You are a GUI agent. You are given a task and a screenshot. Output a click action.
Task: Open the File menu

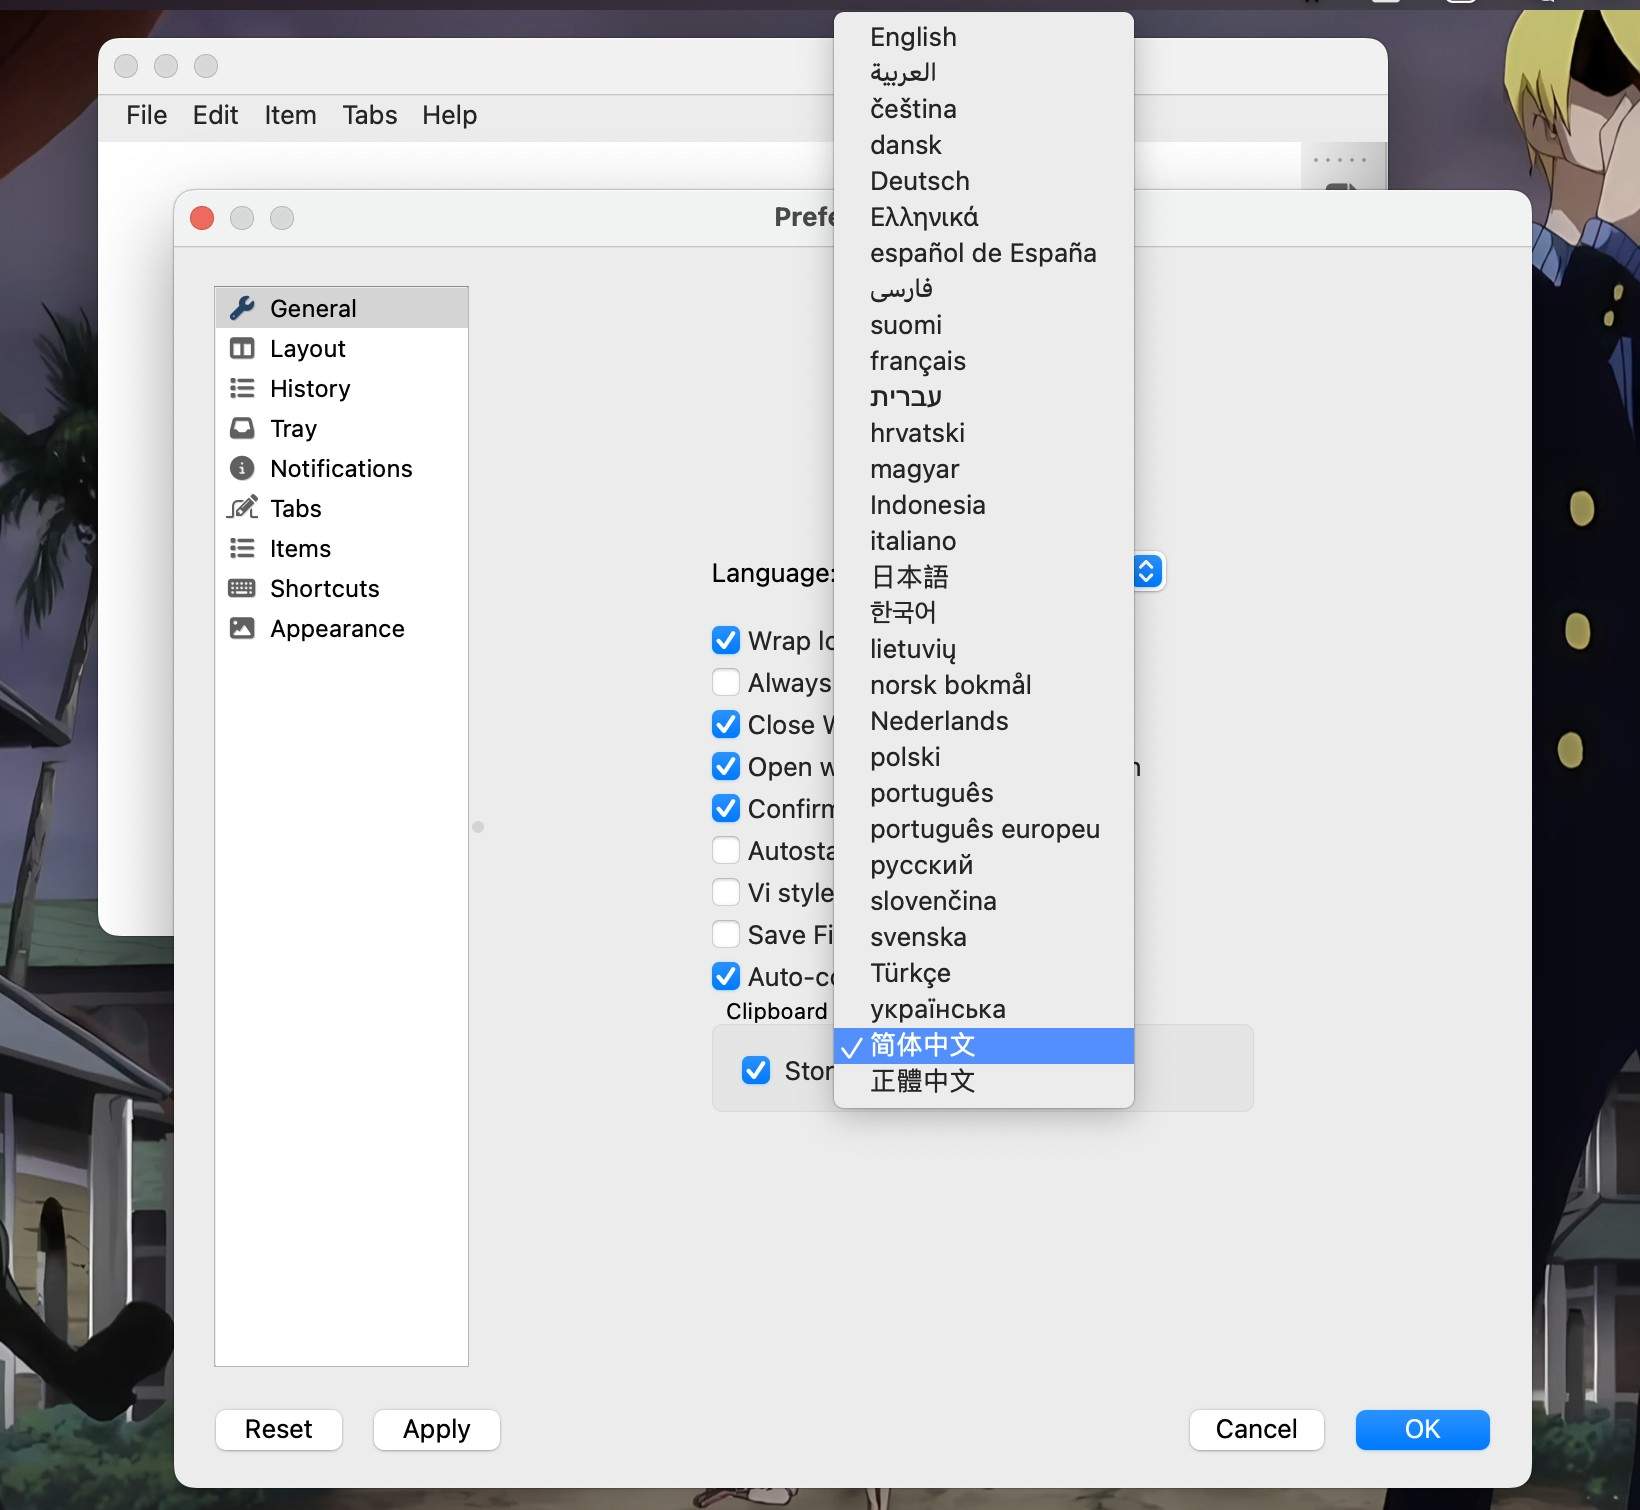[x=146, y=115]
